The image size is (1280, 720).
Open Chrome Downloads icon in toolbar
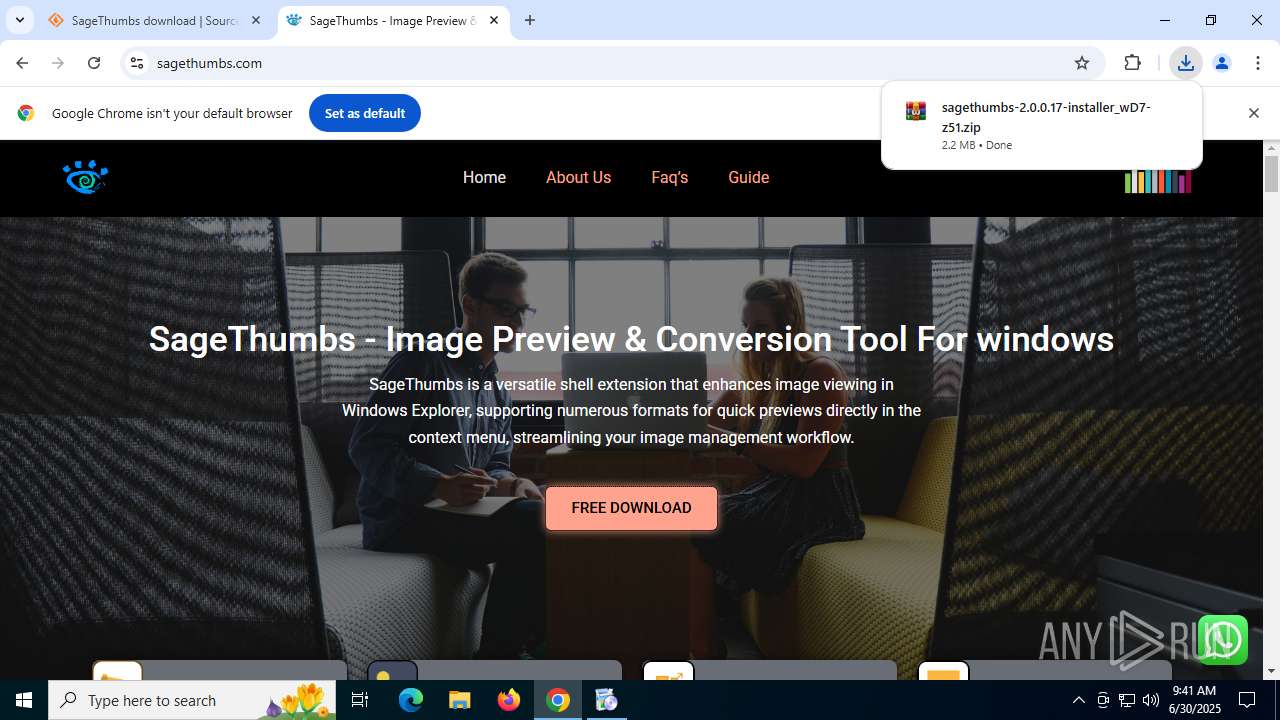coord(1185,63)
